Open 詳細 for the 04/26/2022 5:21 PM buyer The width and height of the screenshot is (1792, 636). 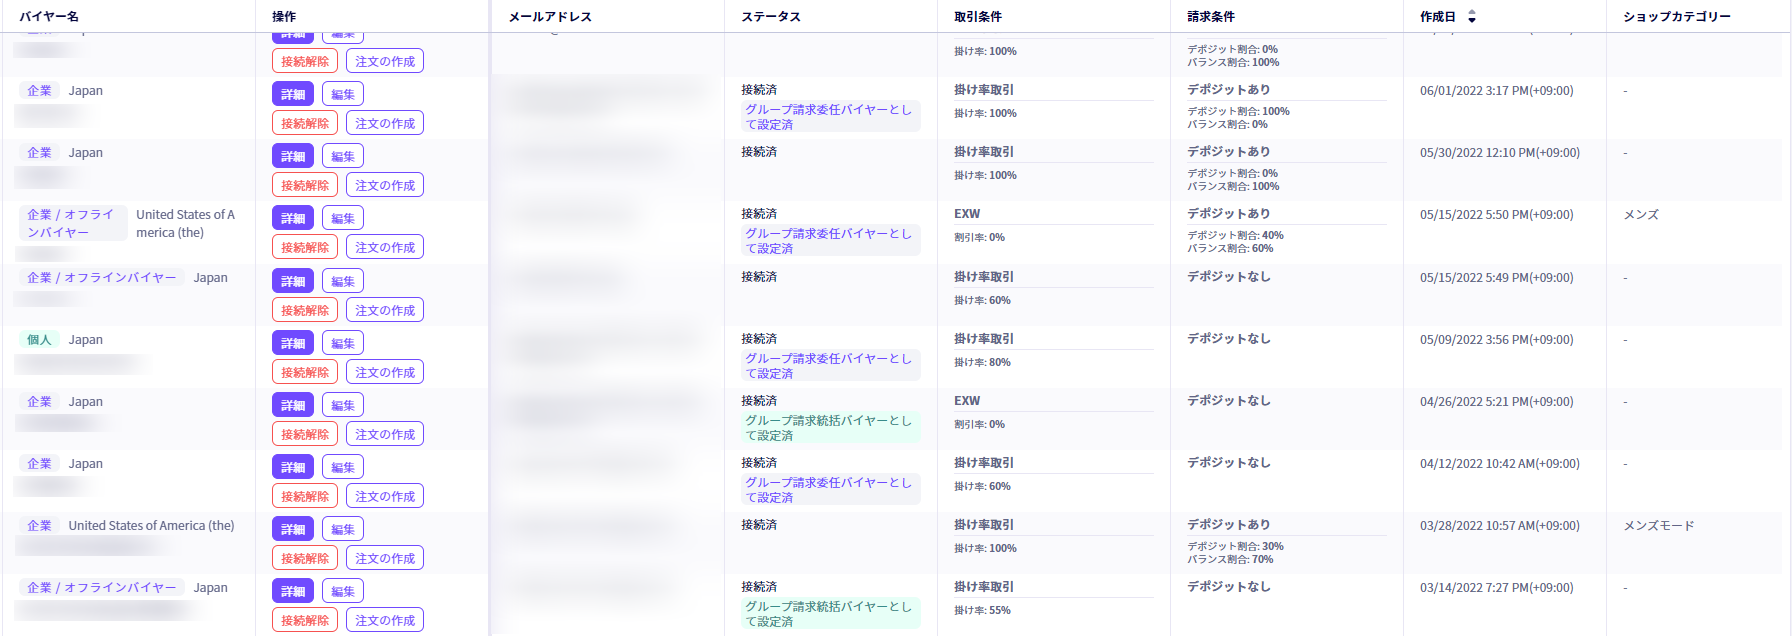coord(293,405)
